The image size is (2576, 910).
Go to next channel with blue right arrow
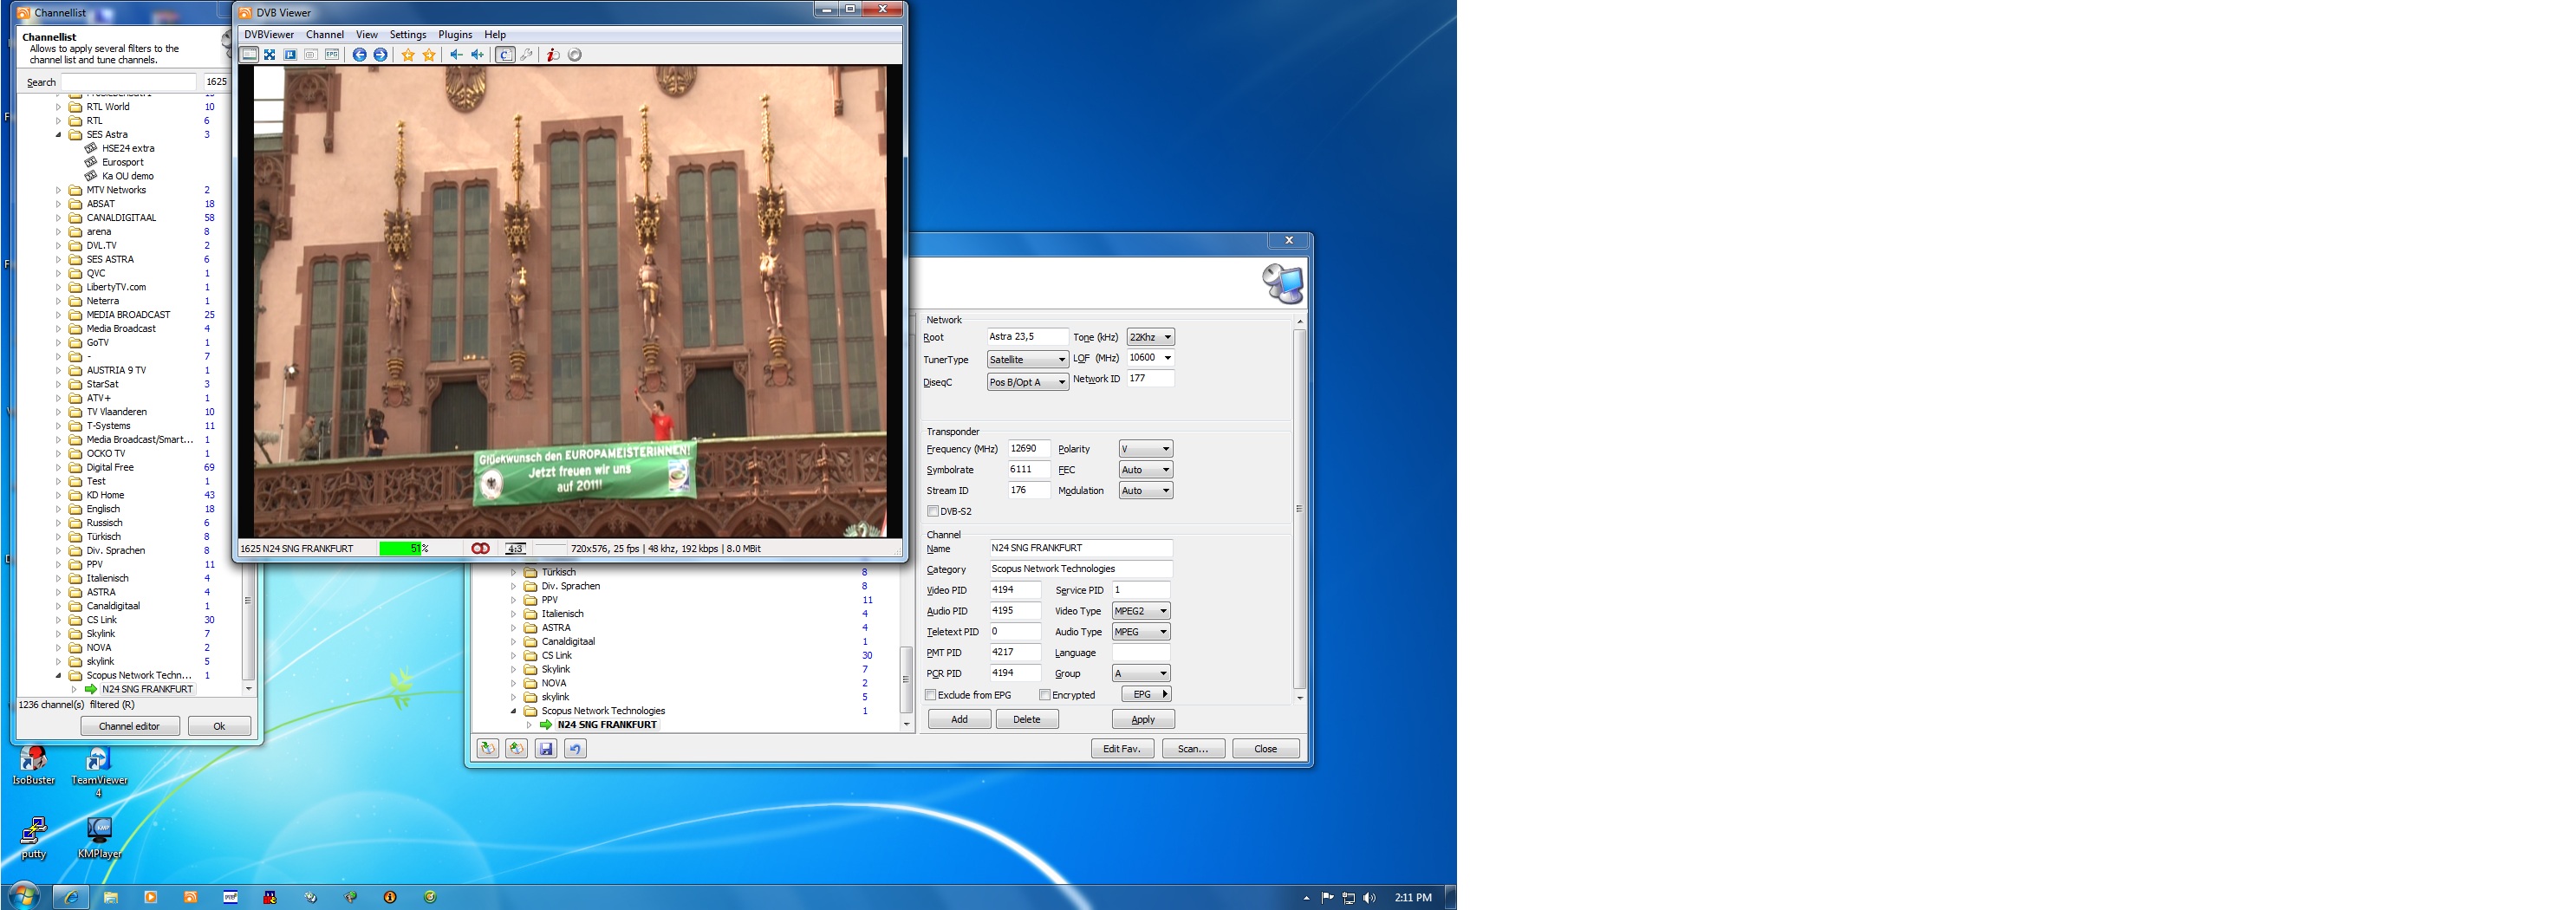(381, 55)
